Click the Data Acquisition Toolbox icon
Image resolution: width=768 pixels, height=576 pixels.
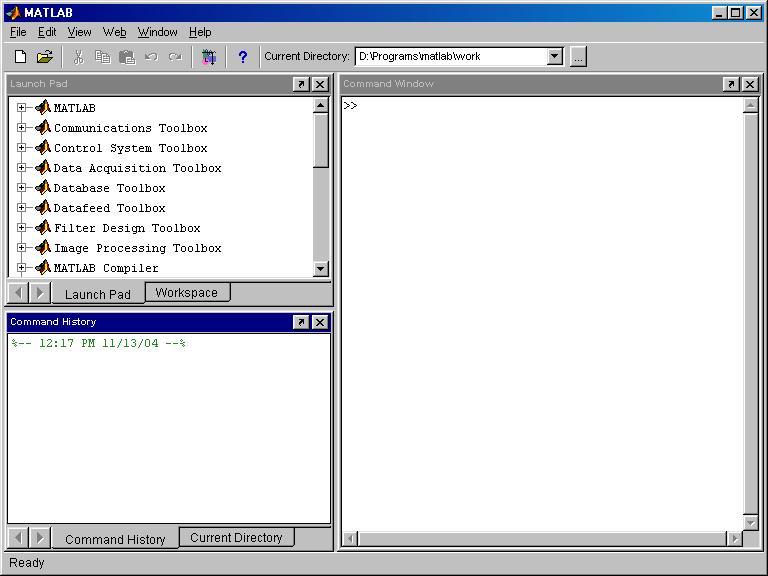tap(43, 167)
